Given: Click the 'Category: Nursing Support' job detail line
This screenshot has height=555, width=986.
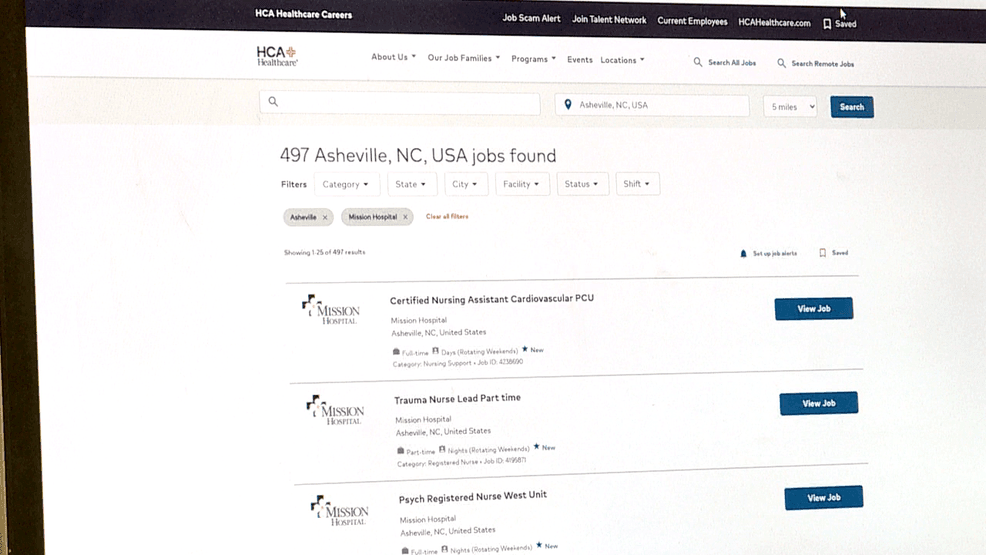Looking at the screenshot, I should 458,363.
